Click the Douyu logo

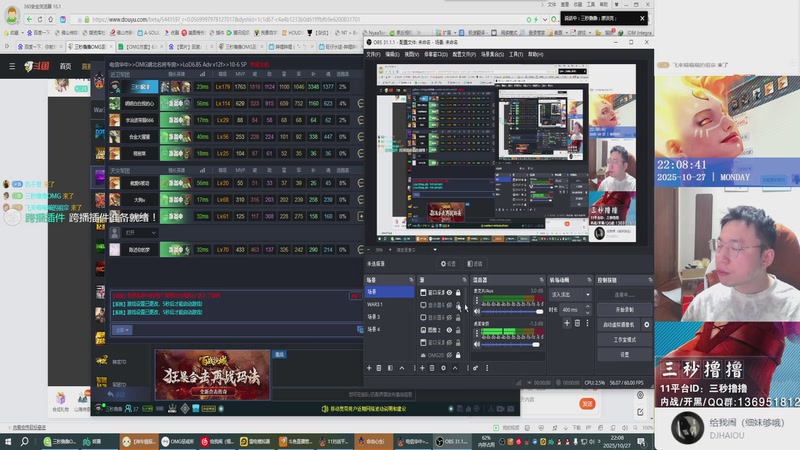pos(37,66)
